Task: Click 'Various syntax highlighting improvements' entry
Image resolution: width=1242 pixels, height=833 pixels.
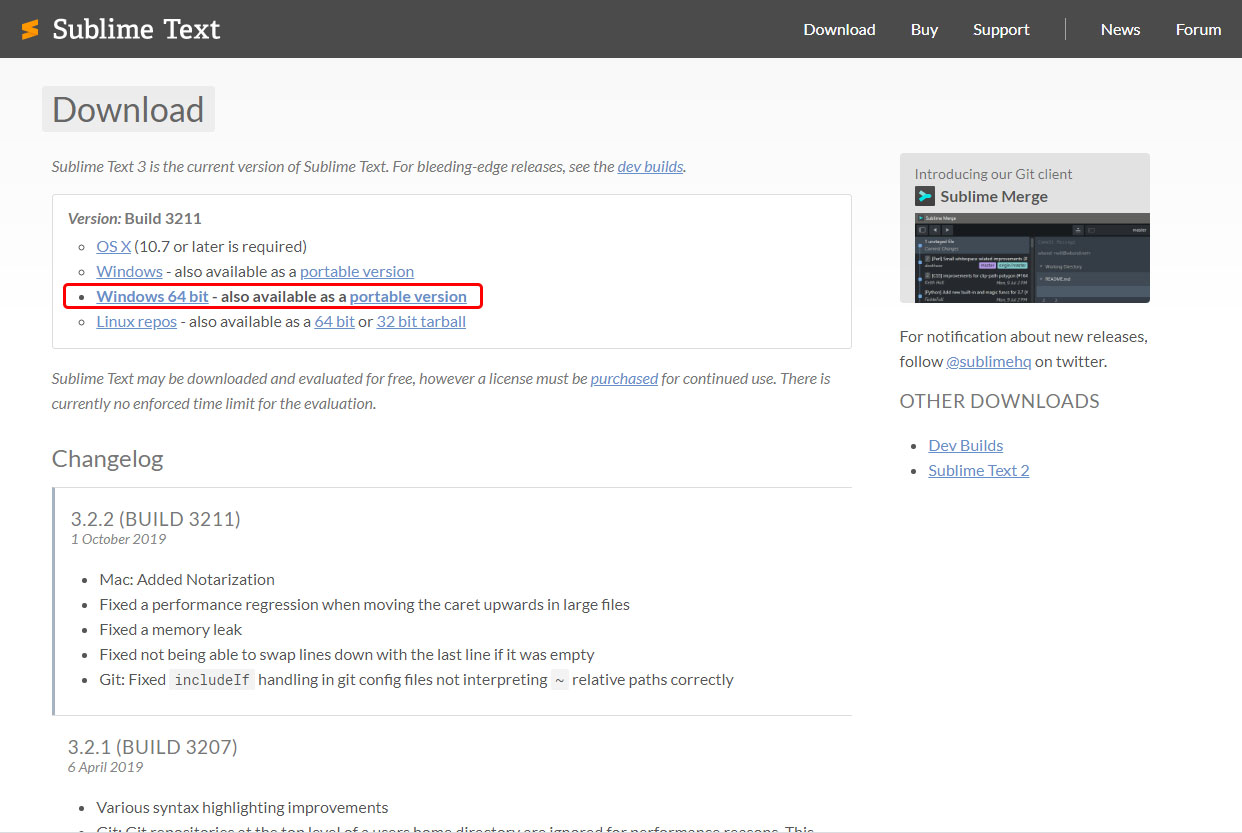Action: pyautogui.click(x=242, y=807)
